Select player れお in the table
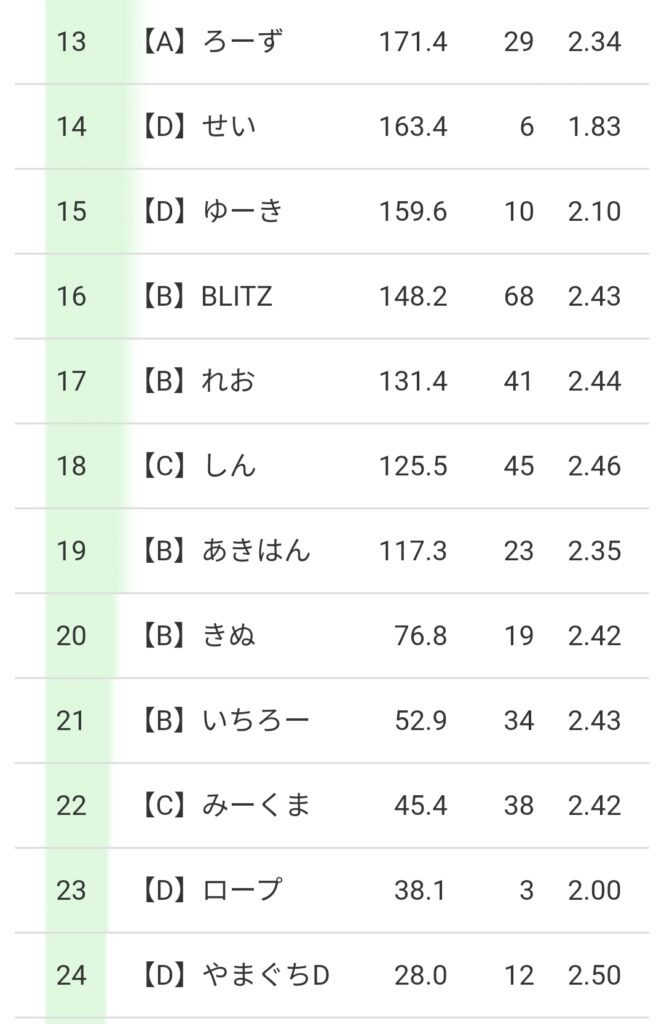This screenshot has height=1024, width=664. [x=229, y=381]
